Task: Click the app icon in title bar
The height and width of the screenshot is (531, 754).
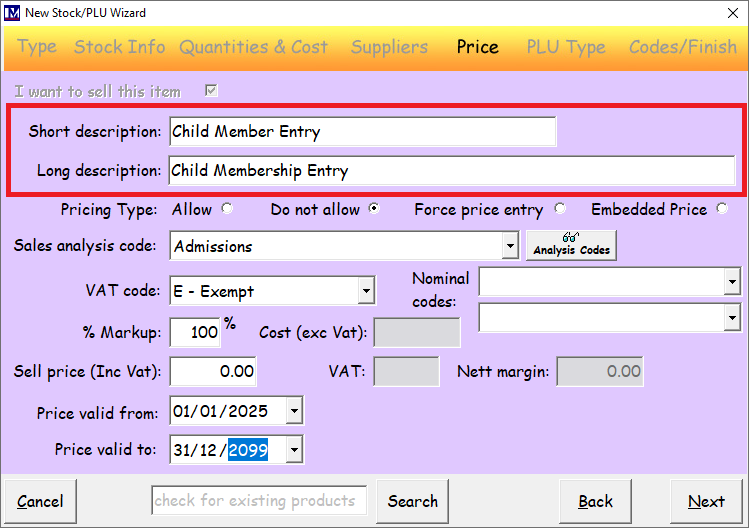Action: [x=12, y=13]
